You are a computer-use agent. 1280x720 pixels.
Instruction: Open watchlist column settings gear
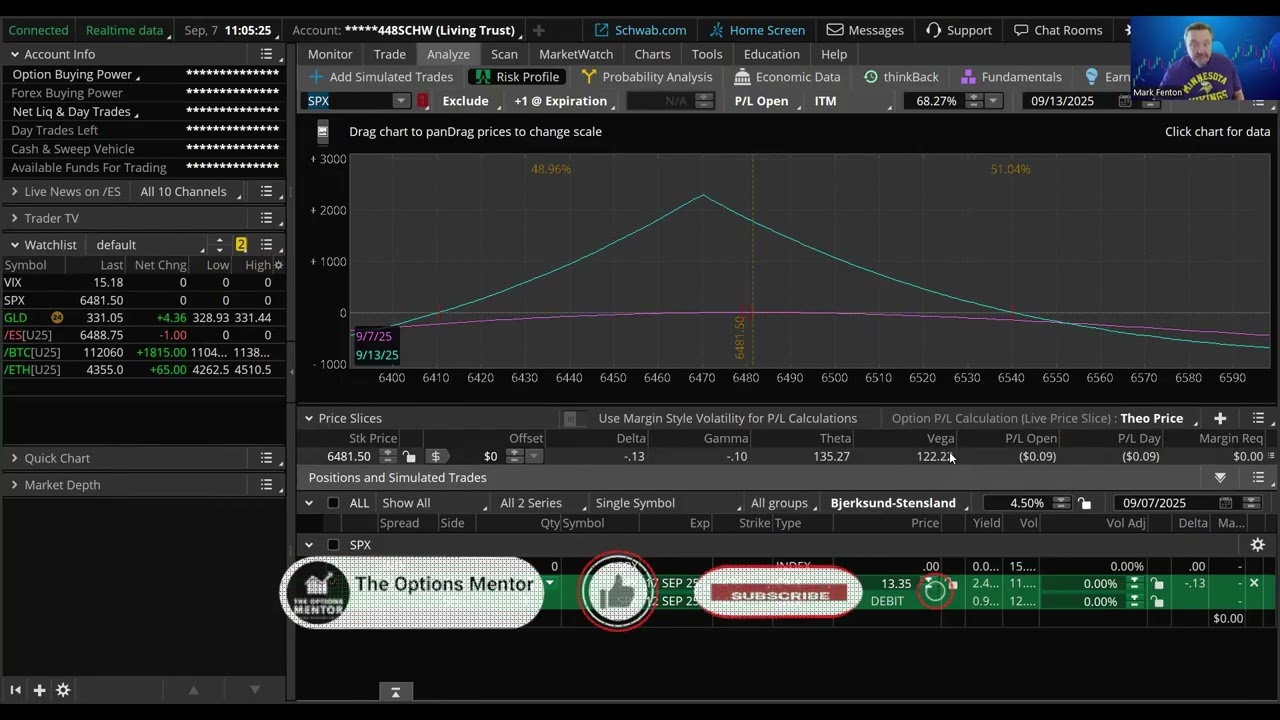(x=278, y=265)
